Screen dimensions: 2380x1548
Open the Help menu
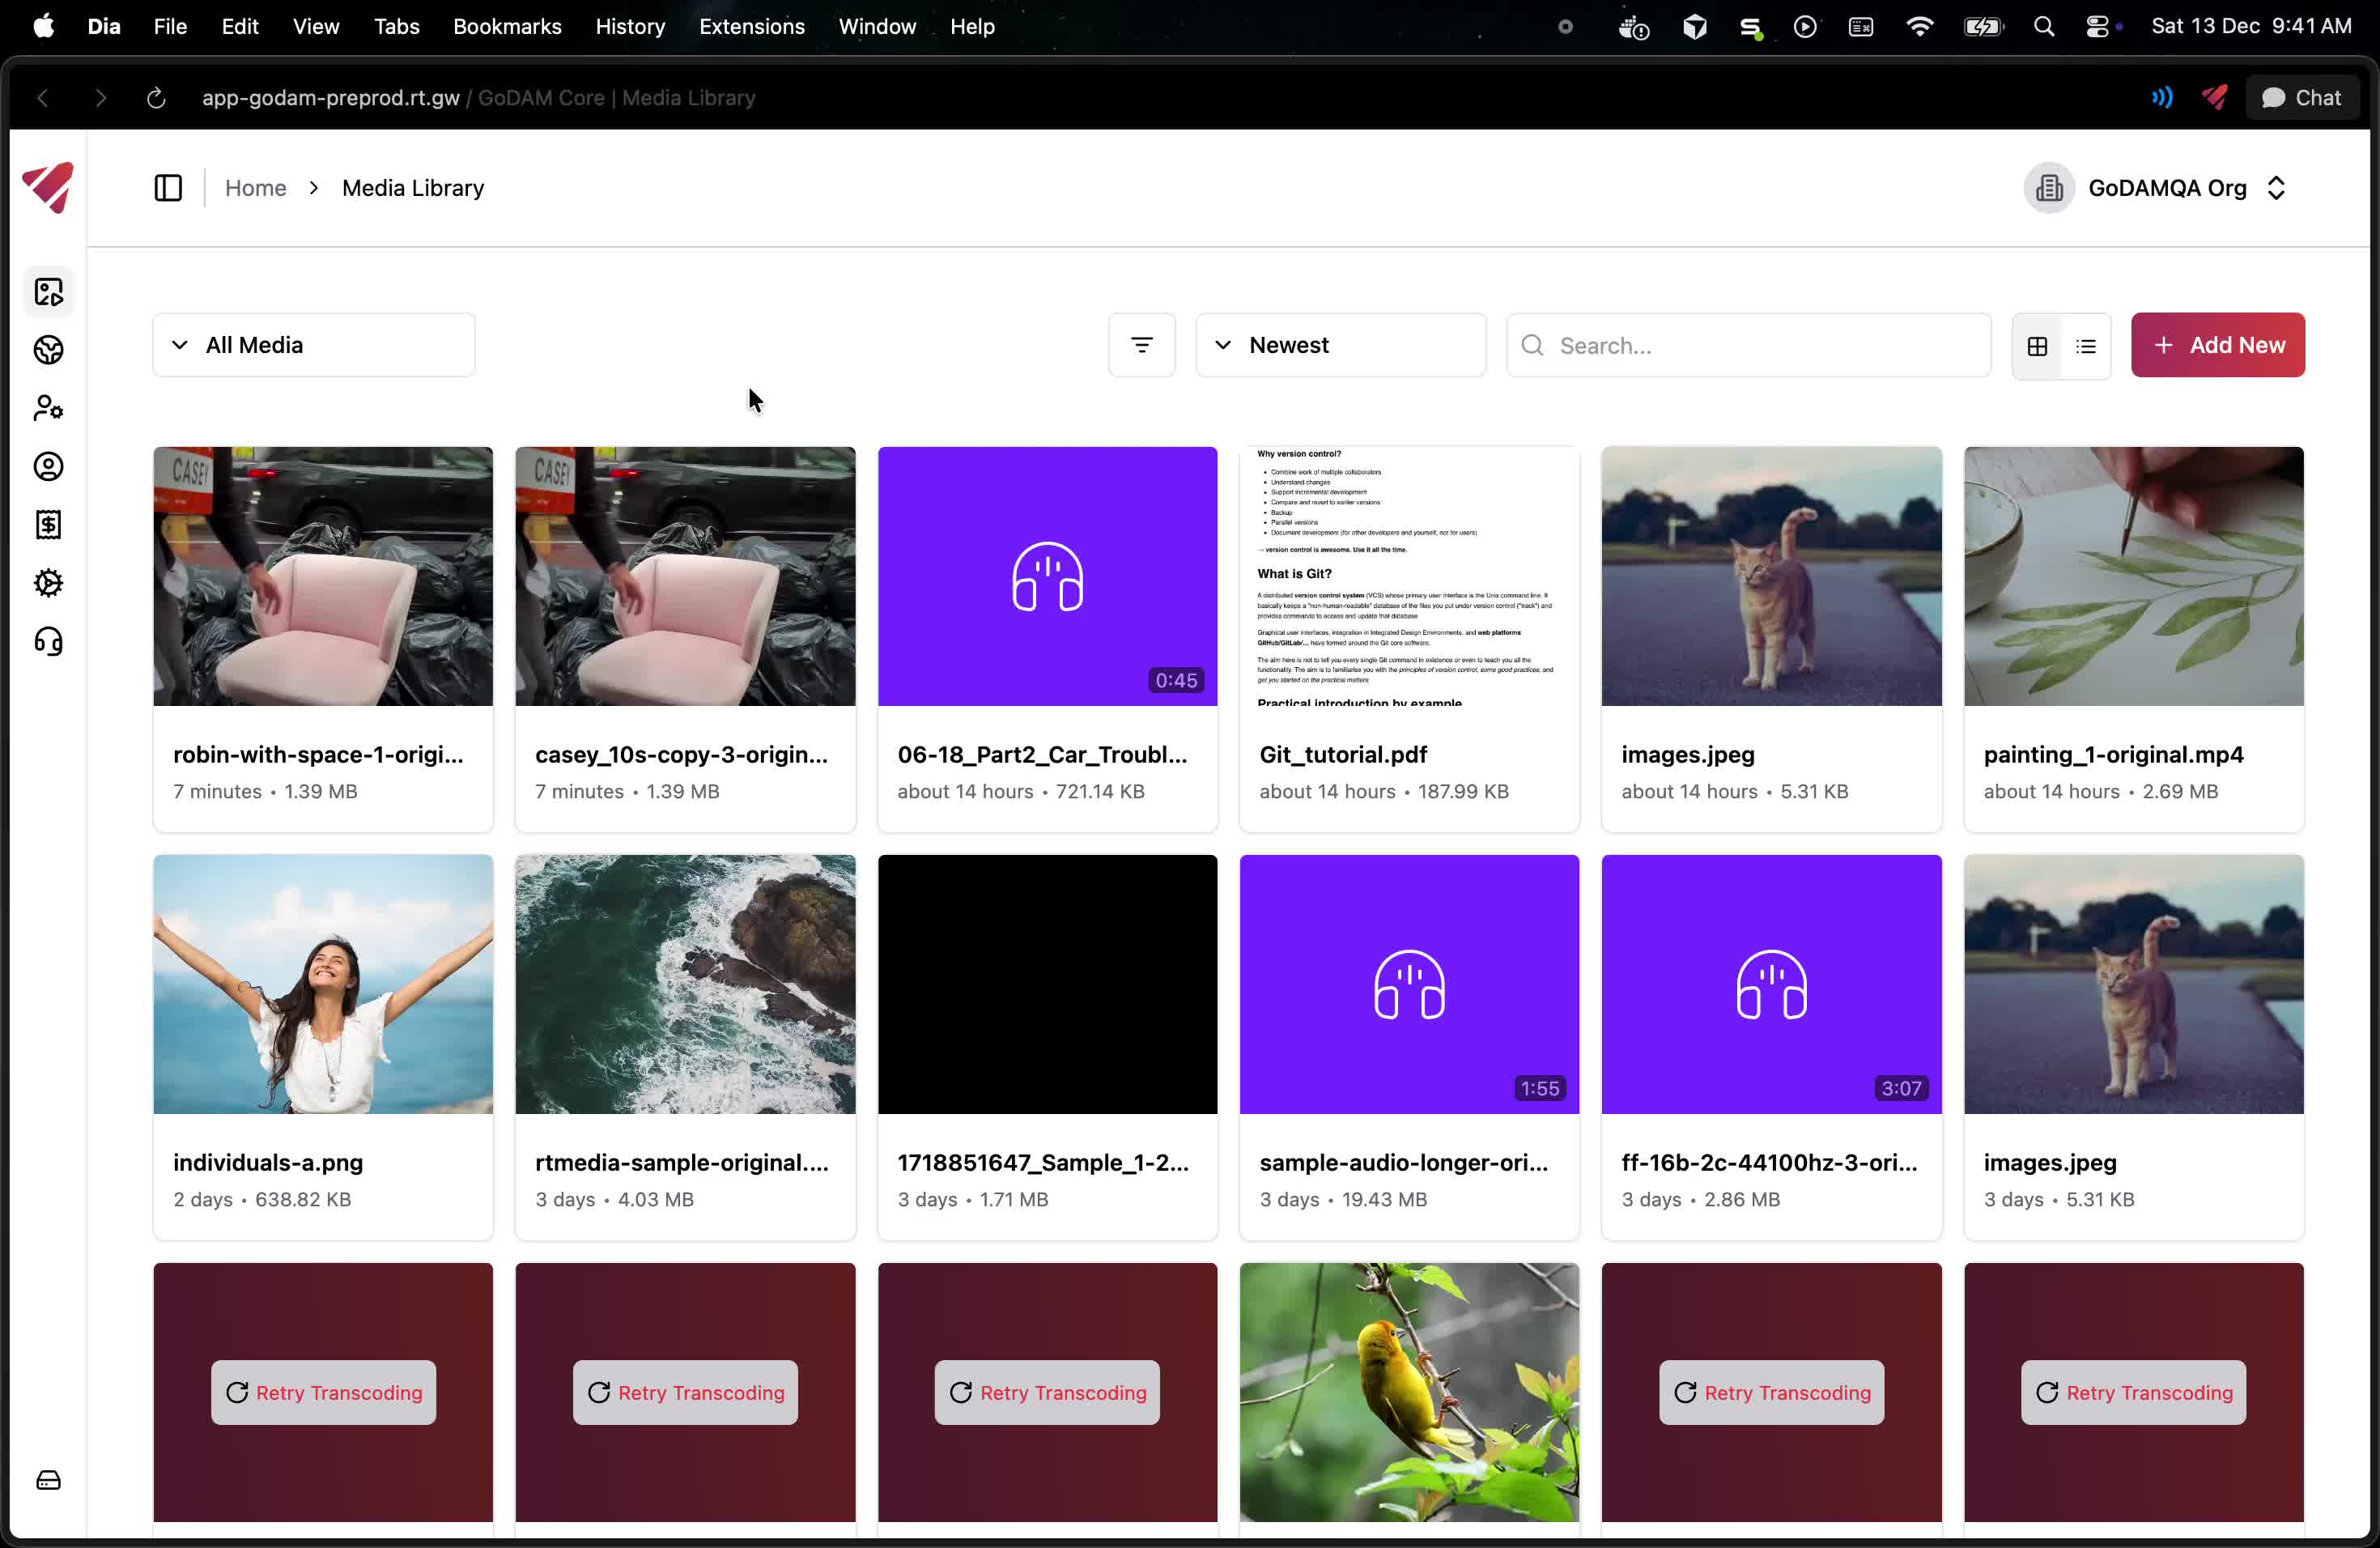point(972,27)
